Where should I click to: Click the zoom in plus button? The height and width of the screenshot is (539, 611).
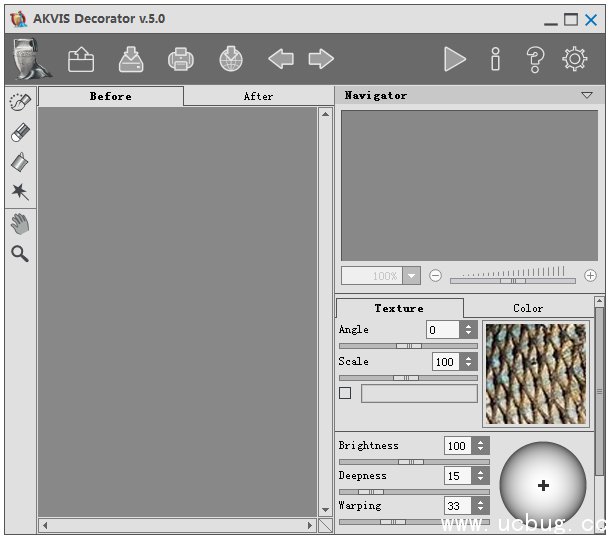tap(590, 276)
